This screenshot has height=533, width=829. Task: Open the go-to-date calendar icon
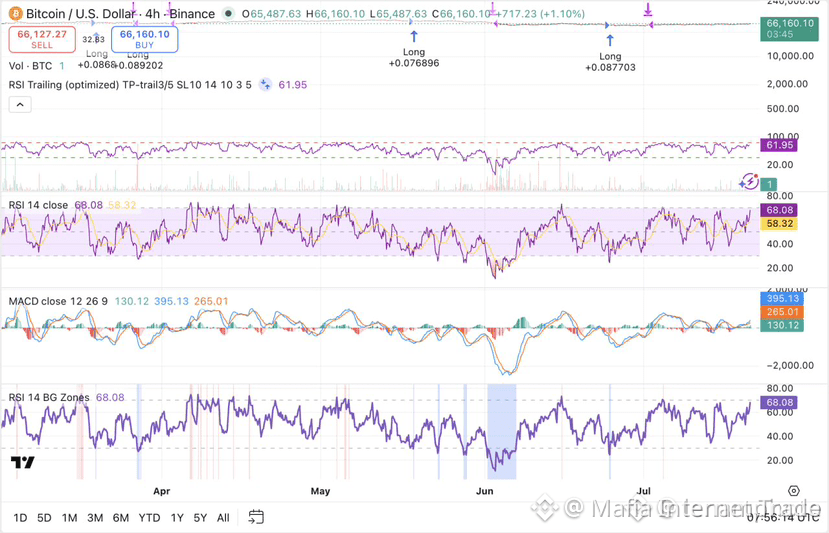coord(256,517)
